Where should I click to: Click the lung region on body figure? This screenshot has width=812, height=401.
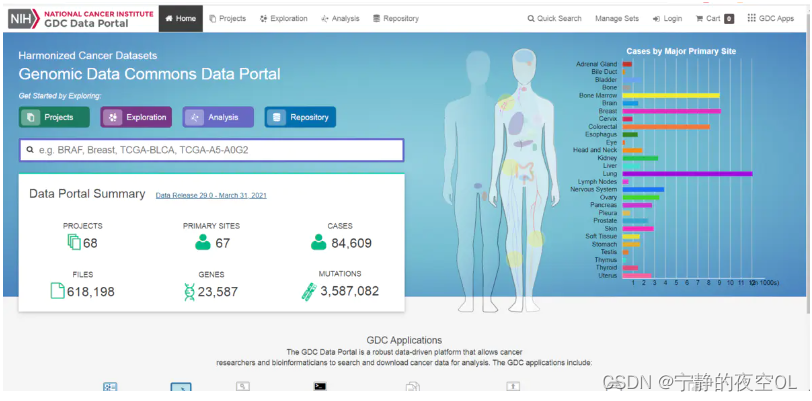click(515, 123)
